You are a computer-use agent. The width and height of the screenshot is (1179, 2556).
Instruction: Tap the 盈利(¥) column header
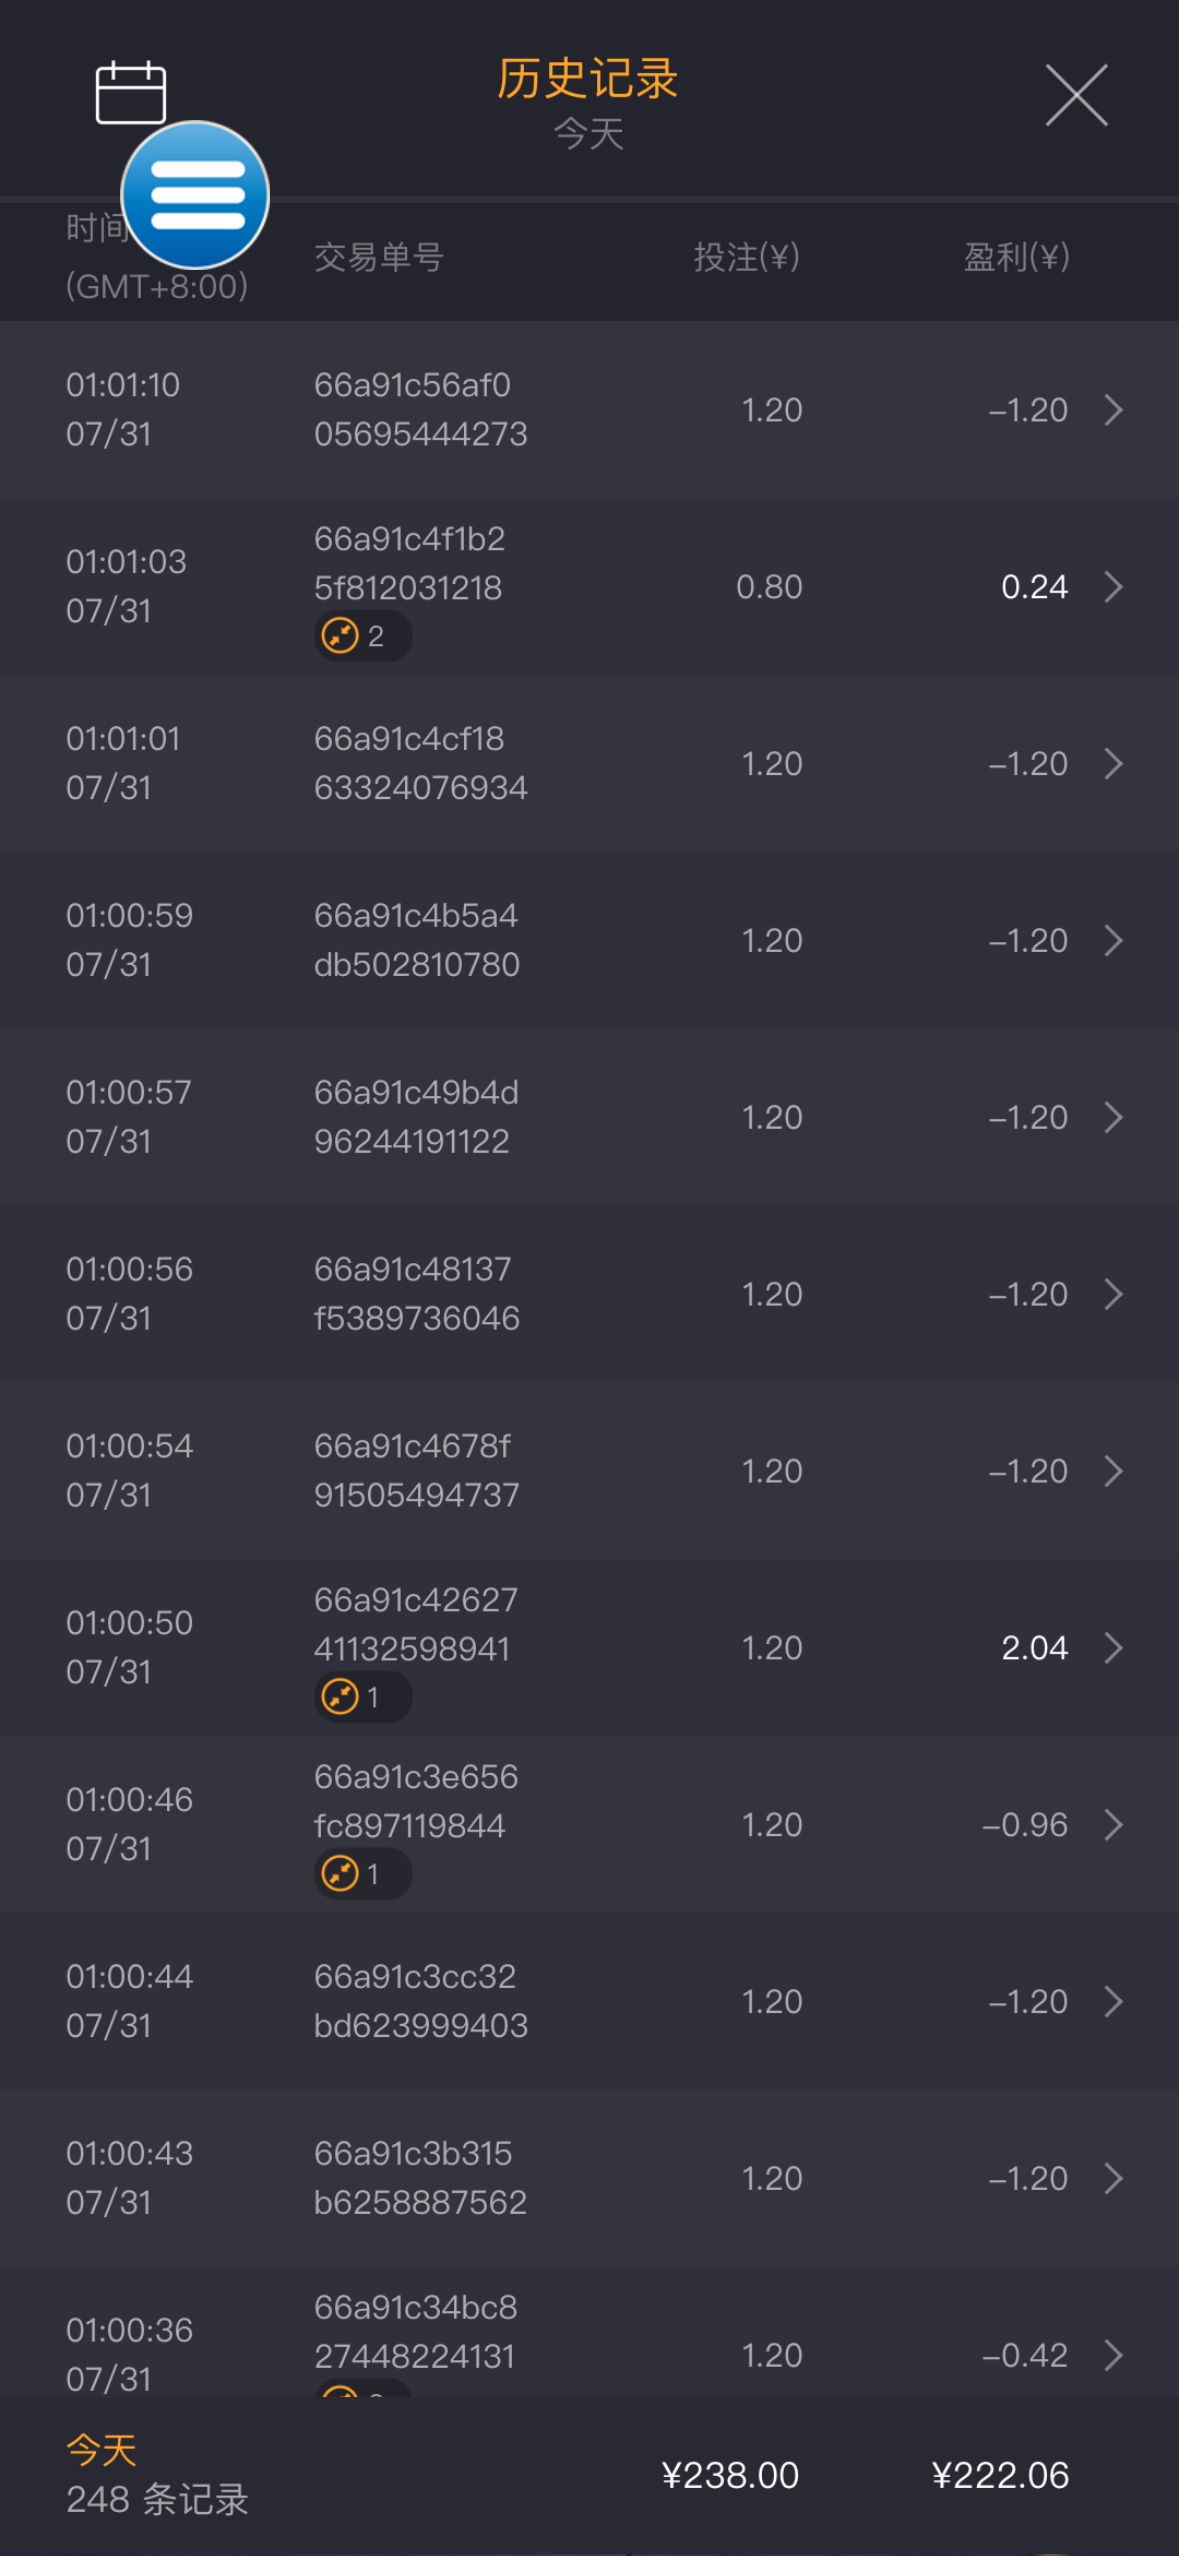point(1016,258)
